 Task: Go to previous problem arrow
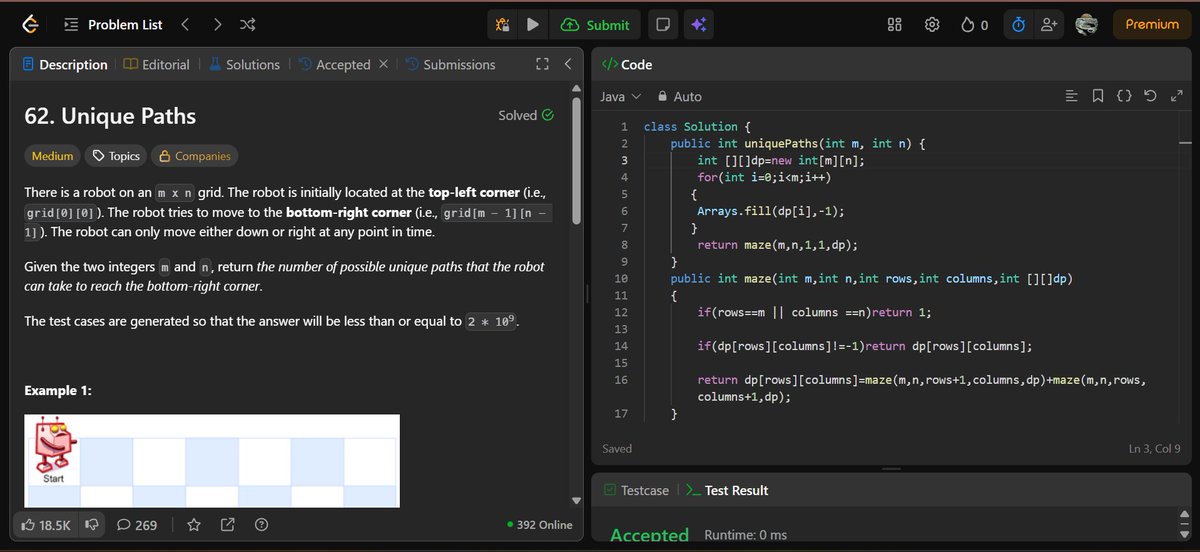click(185, 24)
